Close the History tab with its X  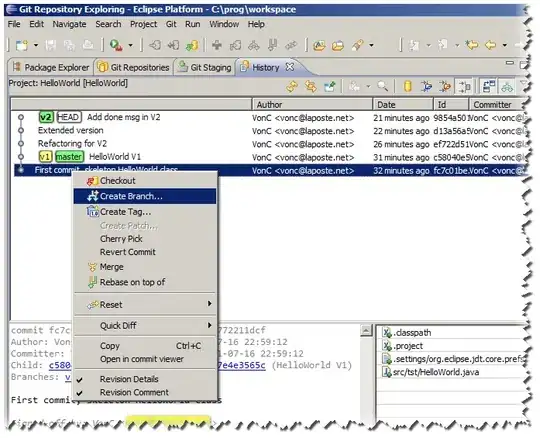point(290,67)
